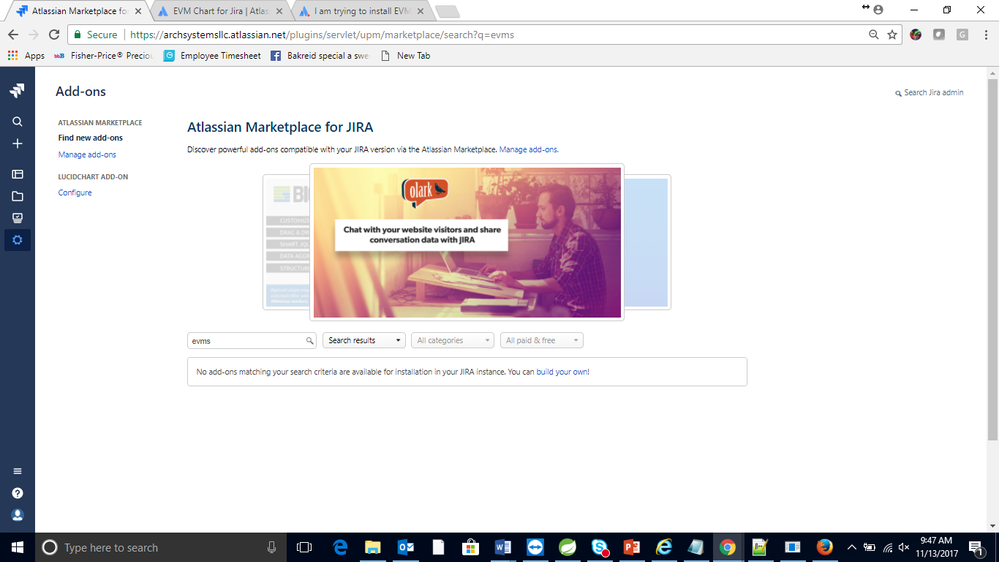
Task: Click the gray square extension icon left of G
Action: click(x=939, y=35)
